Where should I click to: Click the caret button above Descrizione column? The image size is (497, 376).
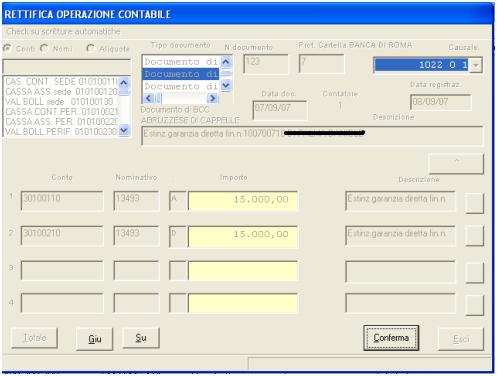click(456, 163)
